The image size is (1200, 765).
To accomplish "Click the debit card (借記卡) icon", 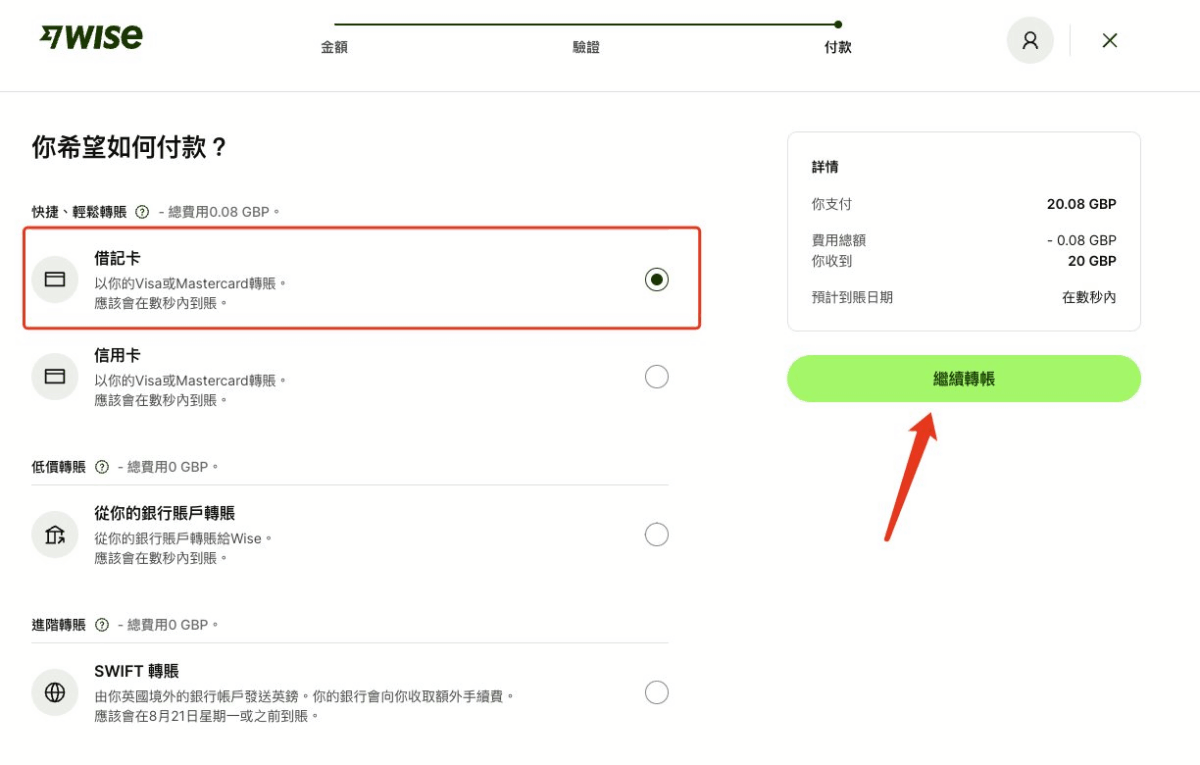I will 55,279.
